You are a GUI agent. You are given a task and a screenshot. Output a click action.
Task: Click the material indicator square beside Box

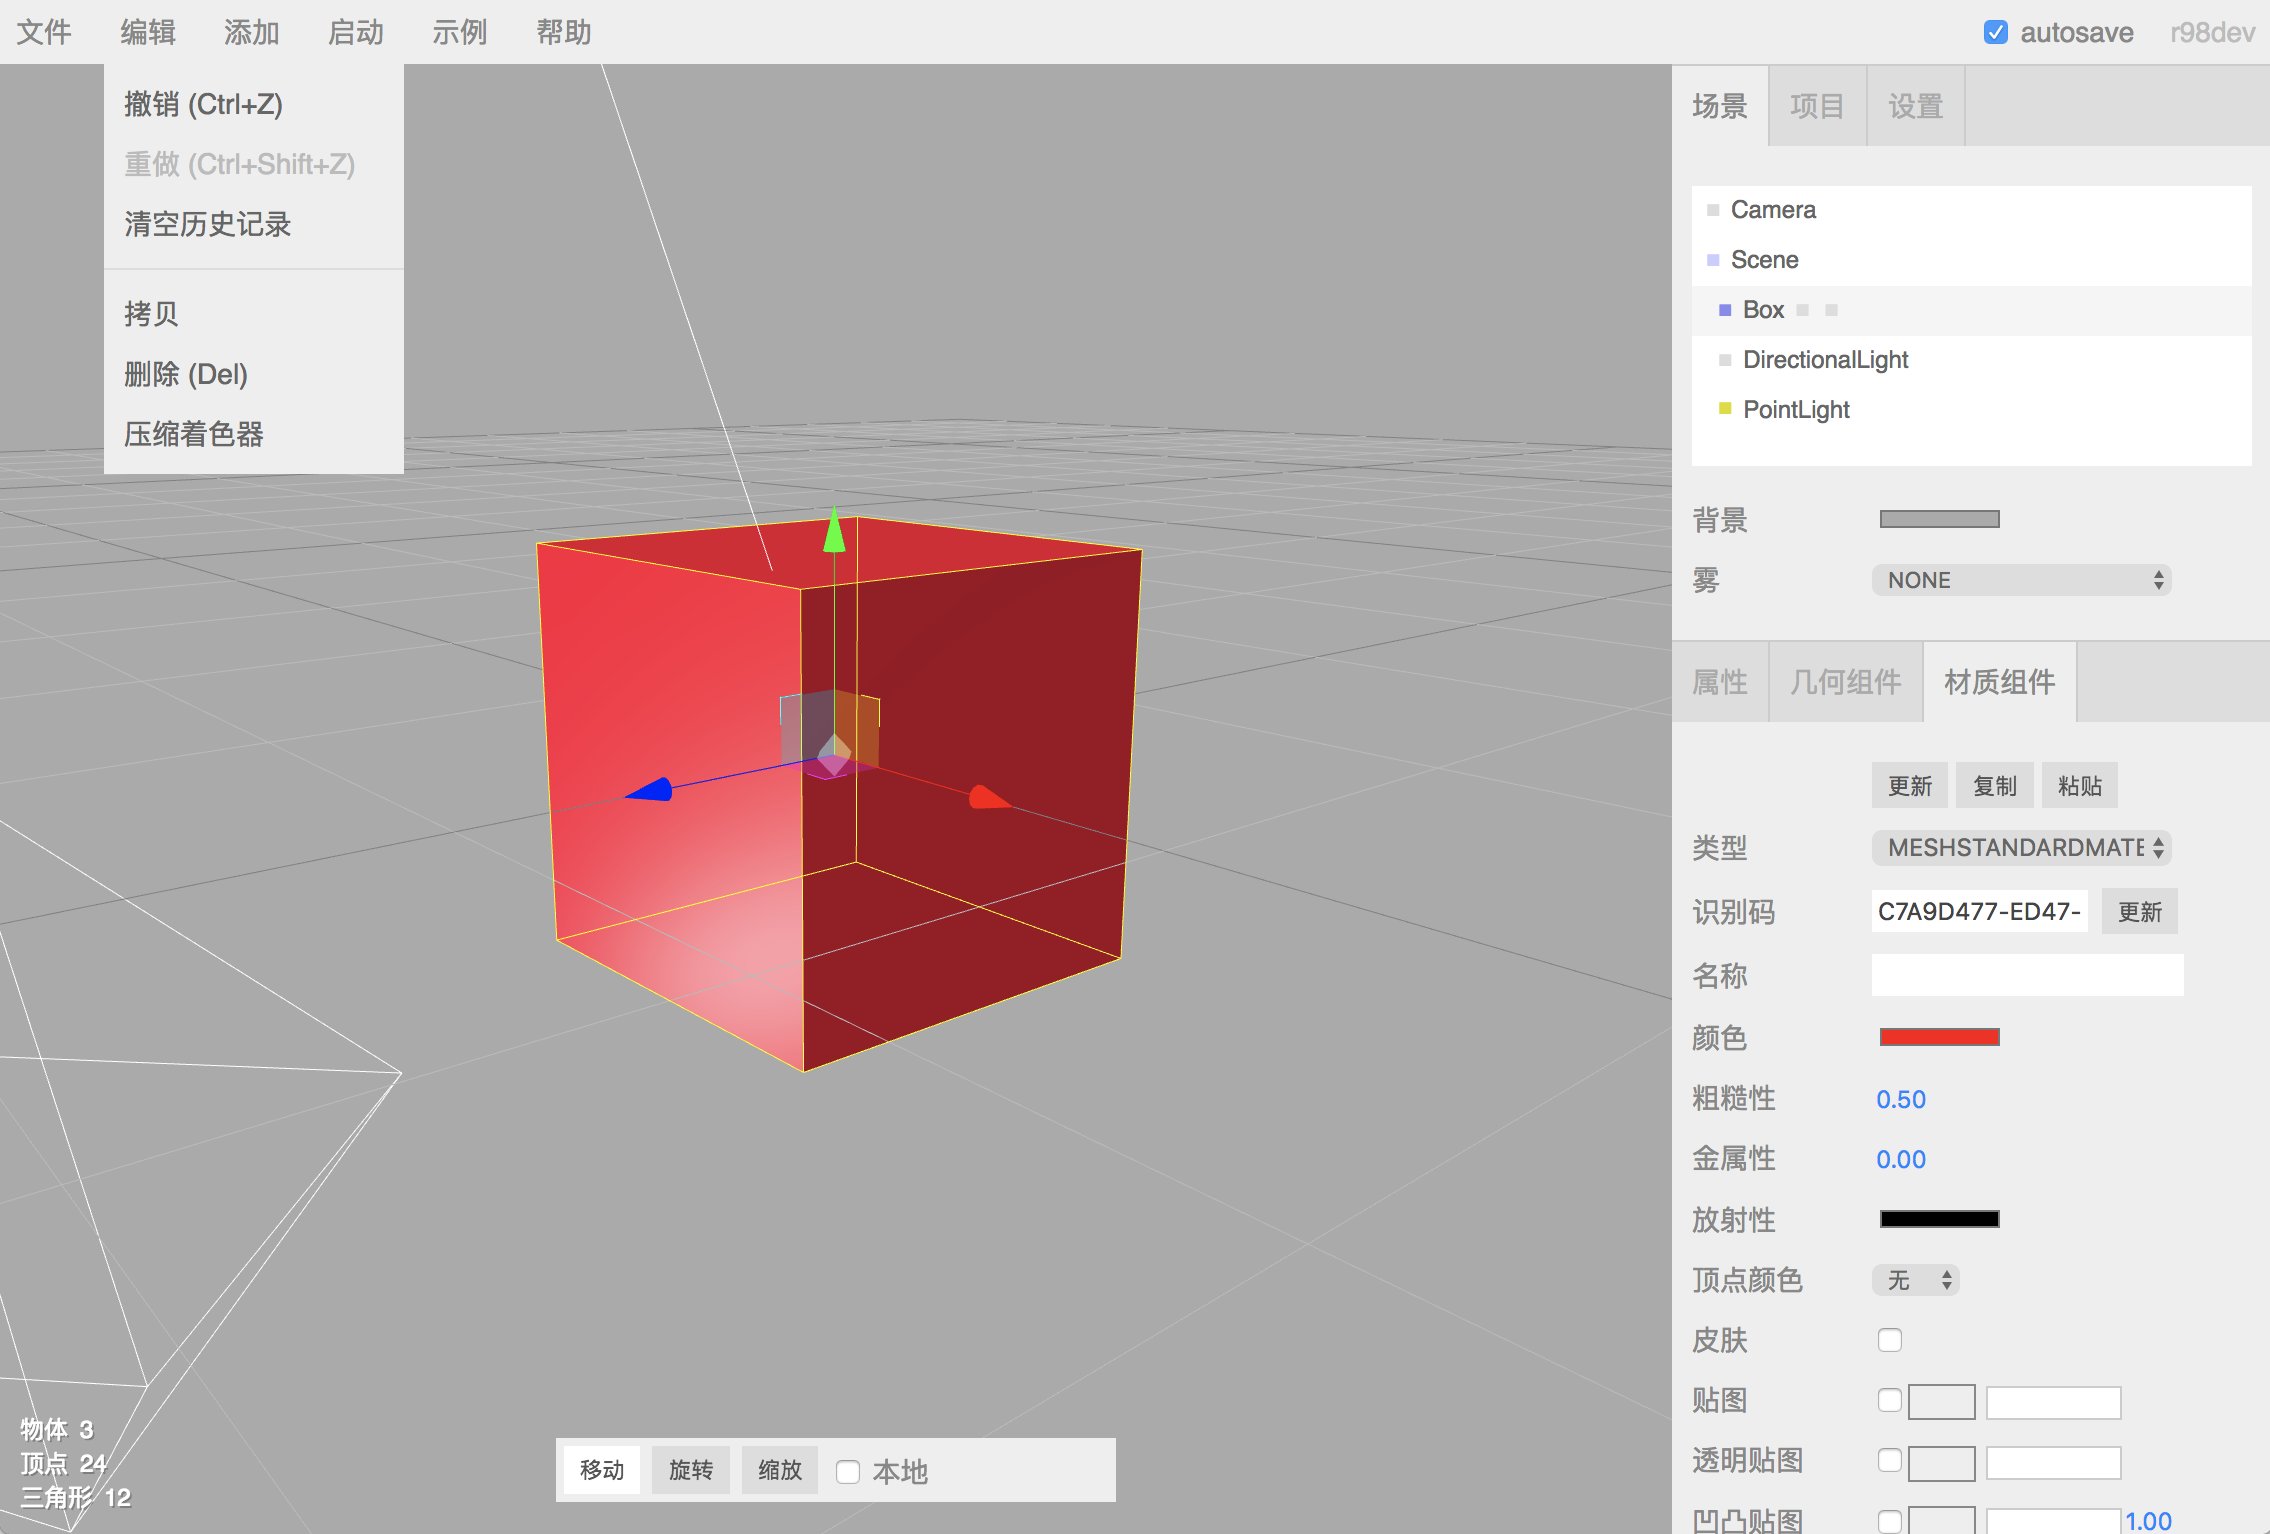[1831, 310]
